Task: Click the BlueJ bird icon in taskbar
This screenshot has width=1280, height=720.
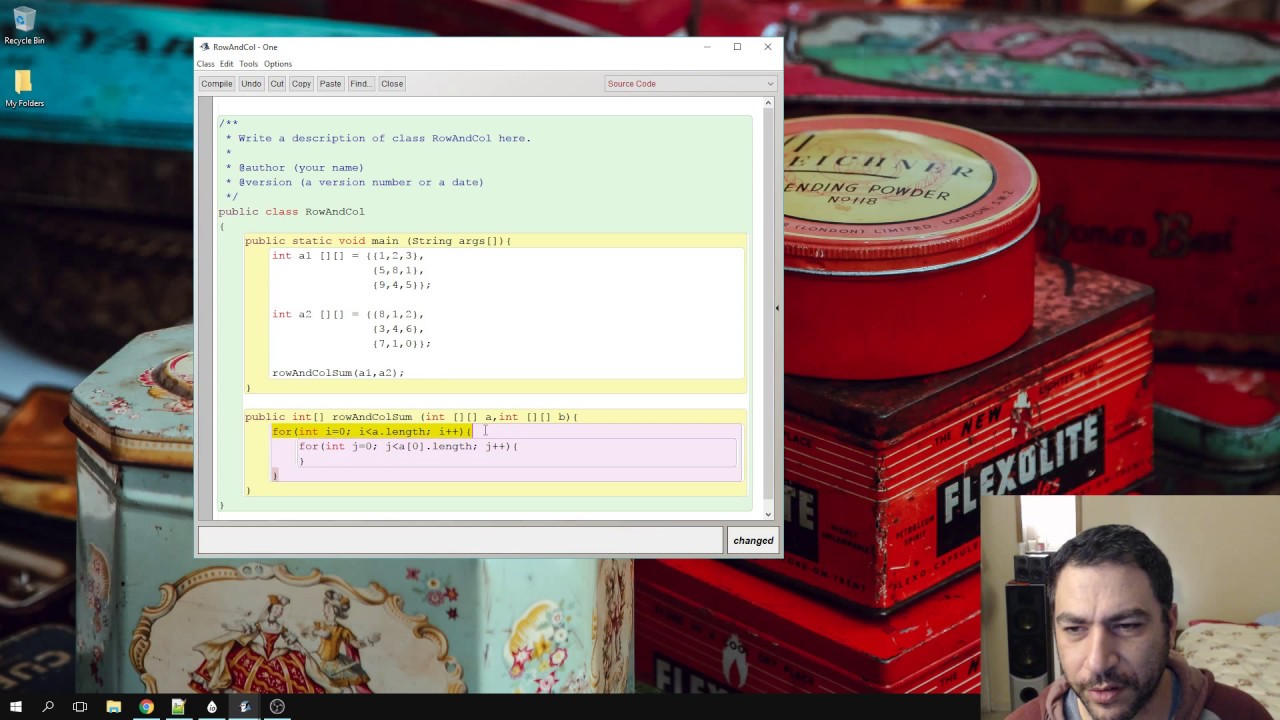Action: 245,707
